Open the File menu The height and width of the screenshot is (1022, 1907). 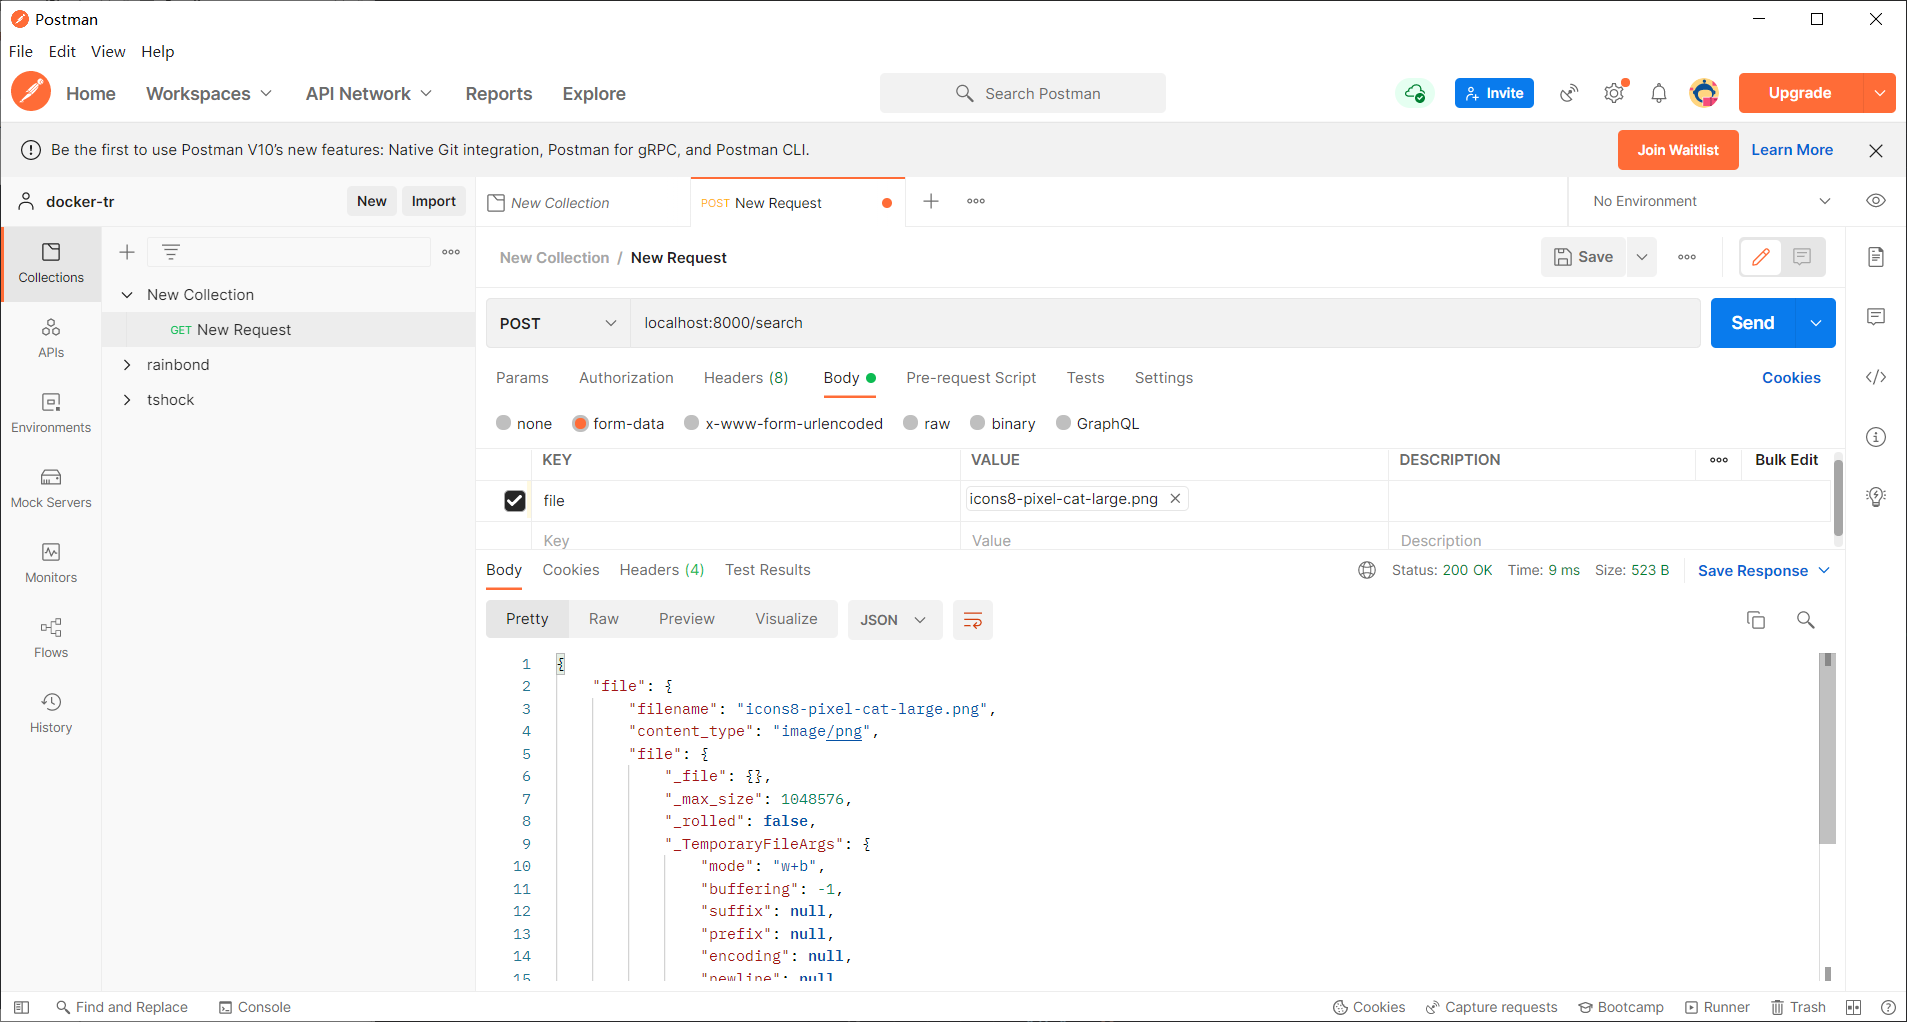[21, 51]
